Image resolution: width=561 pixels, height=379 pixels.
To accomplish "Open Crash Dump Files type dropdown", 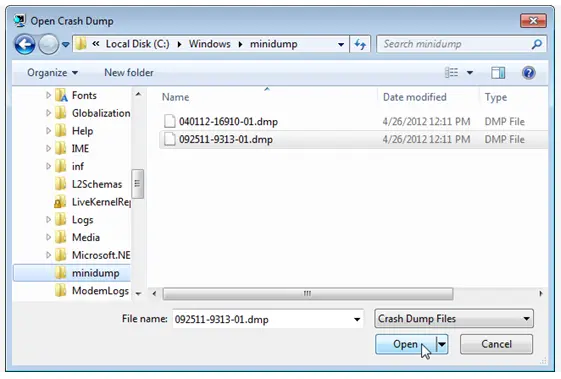I will 454,319.
